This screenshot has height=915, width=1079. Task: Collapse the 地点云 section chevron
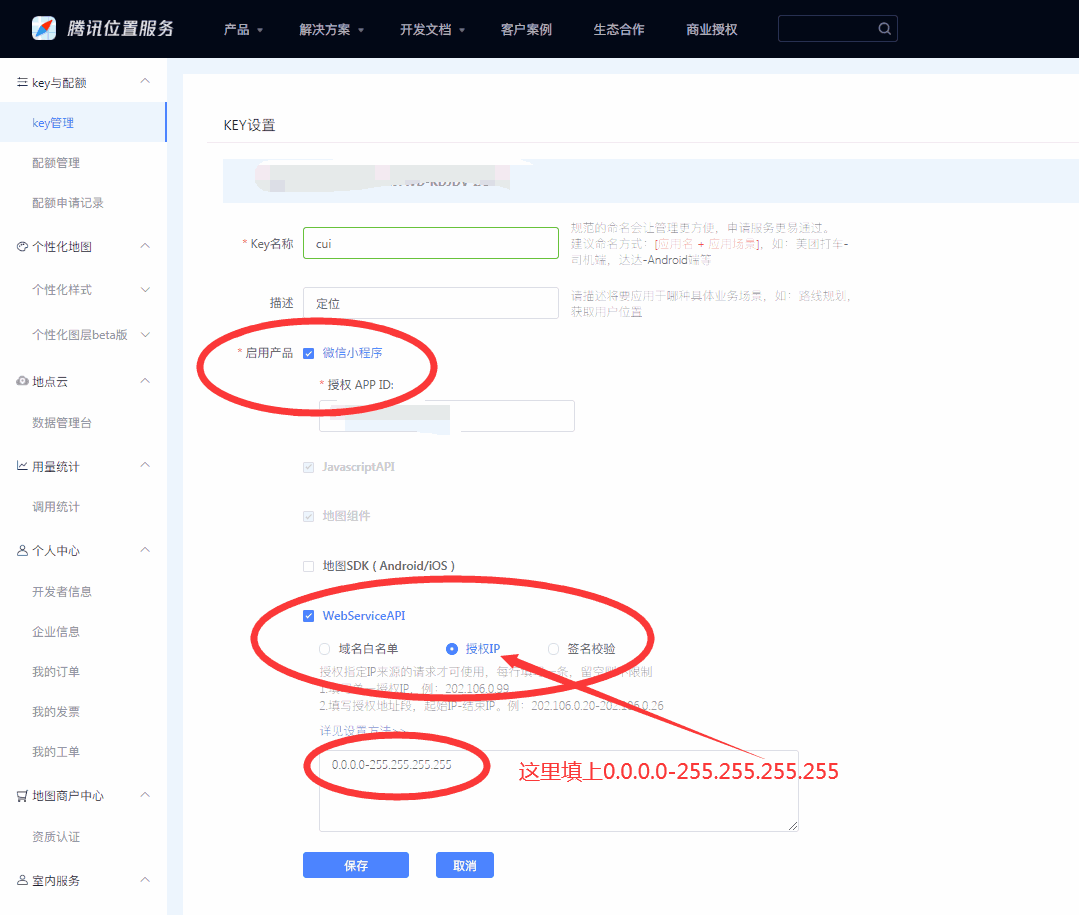pyautogui.click(x=145, y=380)
